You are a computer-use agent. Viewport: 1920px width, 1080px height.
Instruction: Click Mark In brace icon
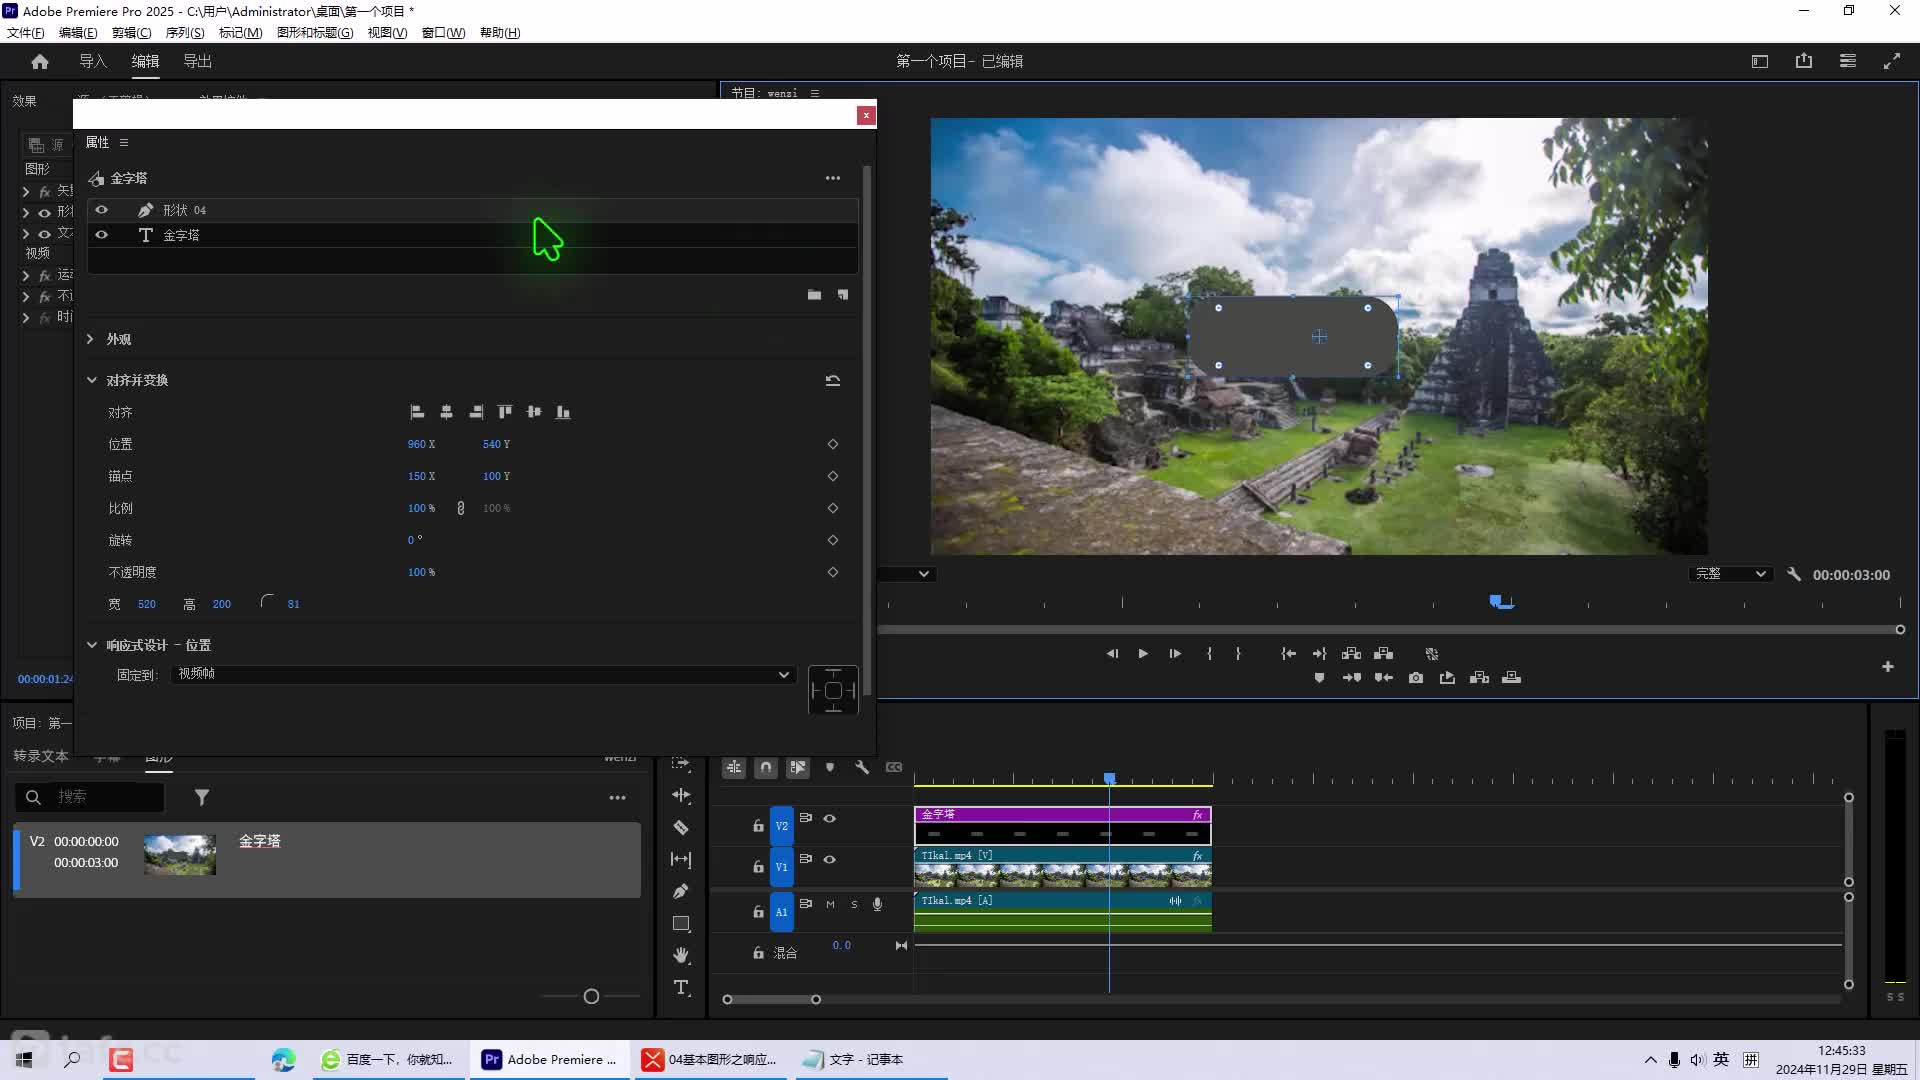pyautogui.click(x=1209, y=653)
